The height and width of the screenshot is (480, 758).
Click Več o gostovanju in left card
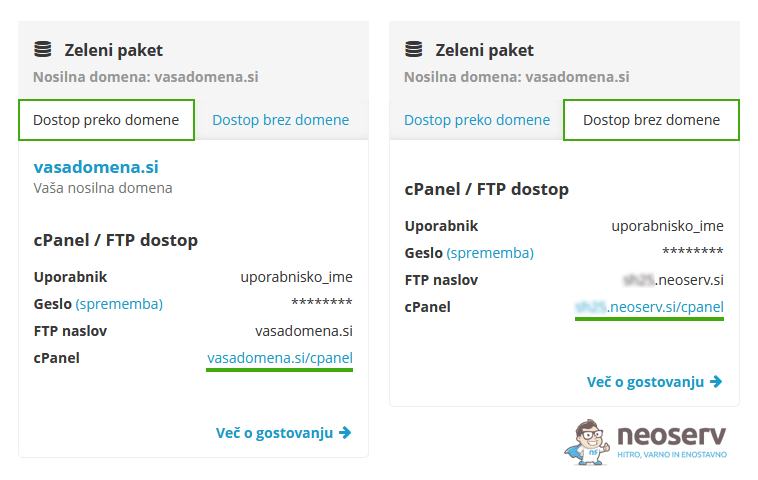click(276, 433)
